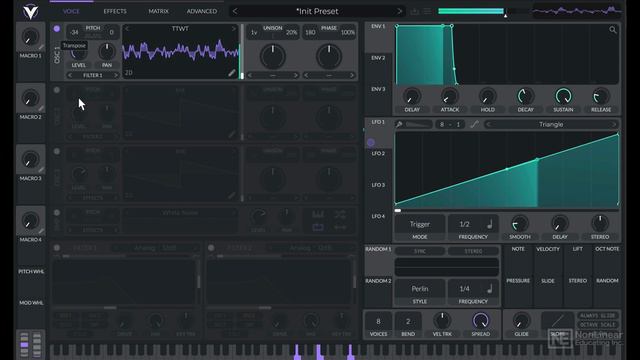
Task: Click the note sync icon in Random 1 frequency
Action: click(x=489, y=289)
